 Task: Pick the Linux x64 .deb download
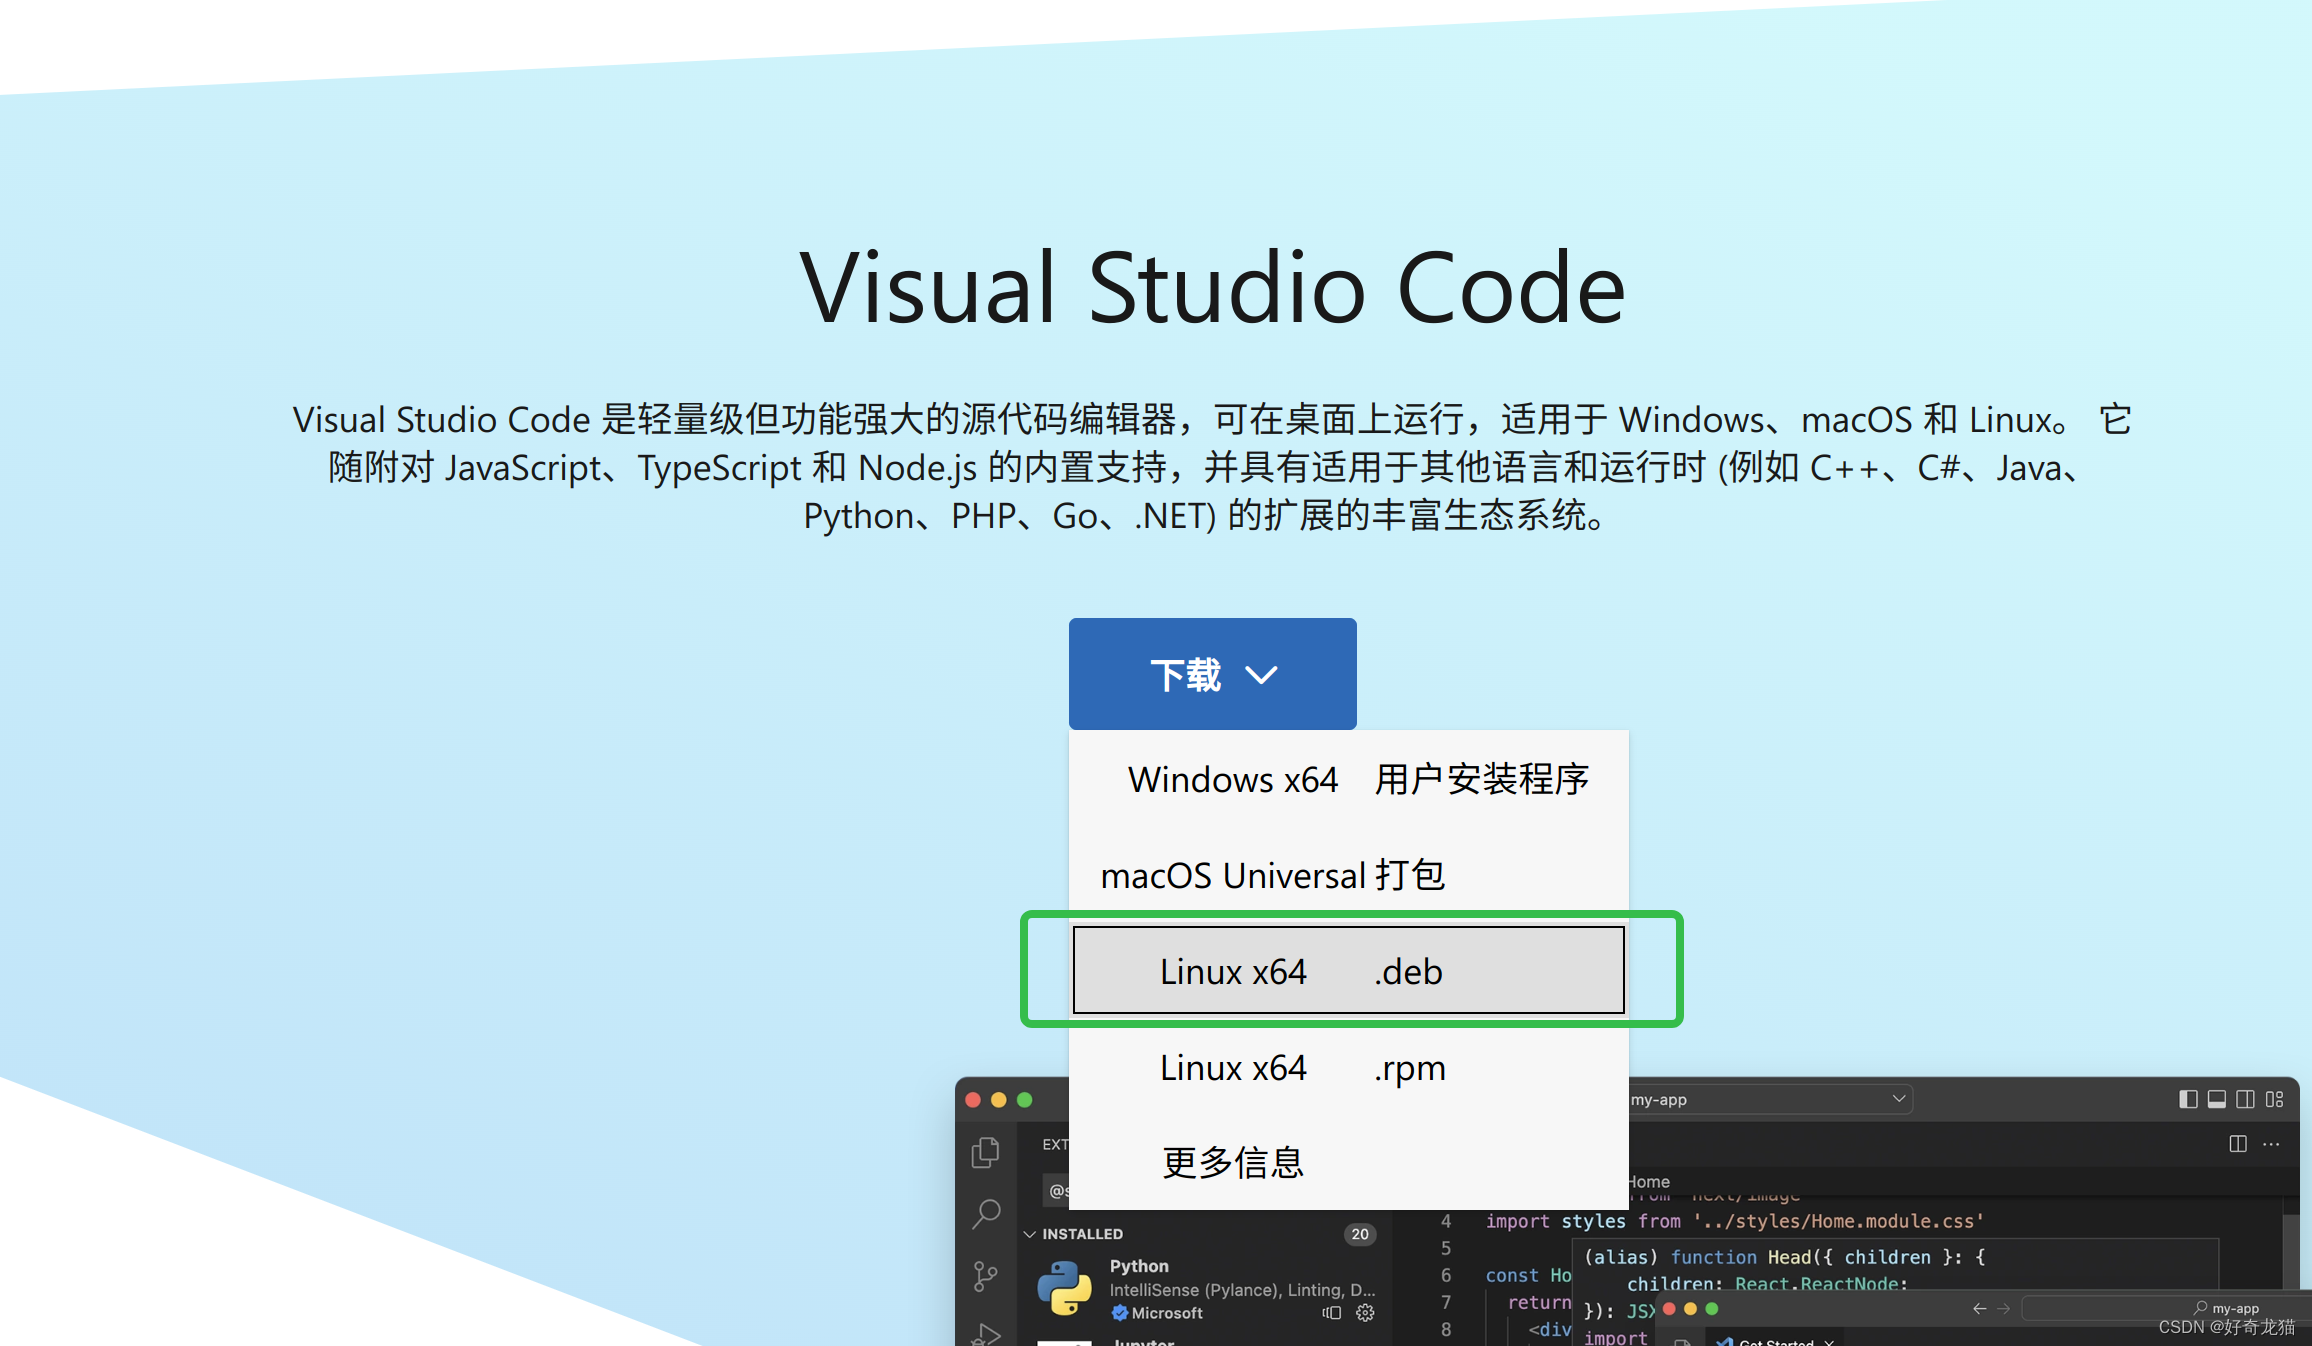[x=1348, y=971]
